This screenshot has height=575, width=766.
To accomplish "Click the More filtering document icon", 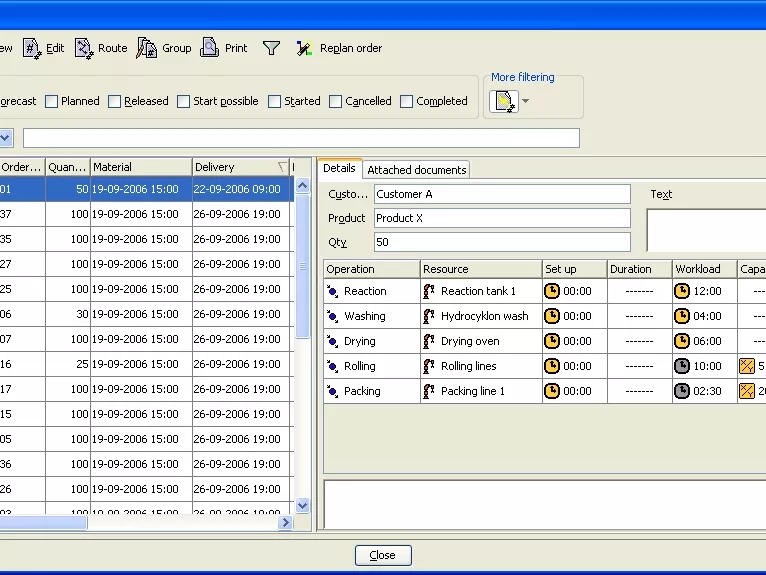I will [504, 102].
